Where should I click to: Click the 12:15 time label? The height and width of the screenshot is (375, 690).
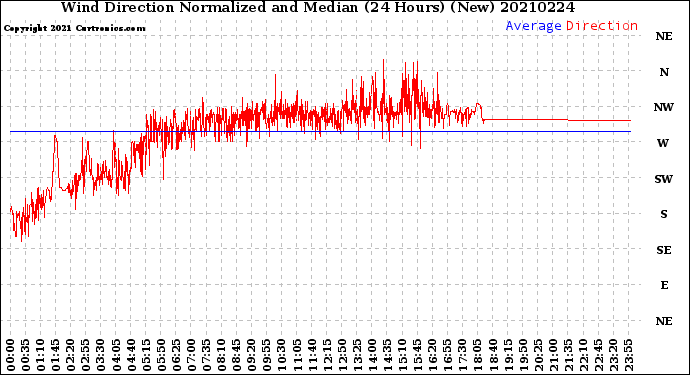coord(327,355)
